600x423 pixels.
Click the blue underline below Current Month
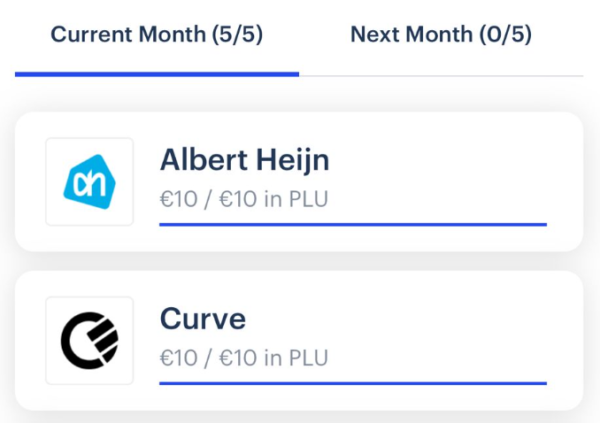pyautogui.click(x=157, y=73)
